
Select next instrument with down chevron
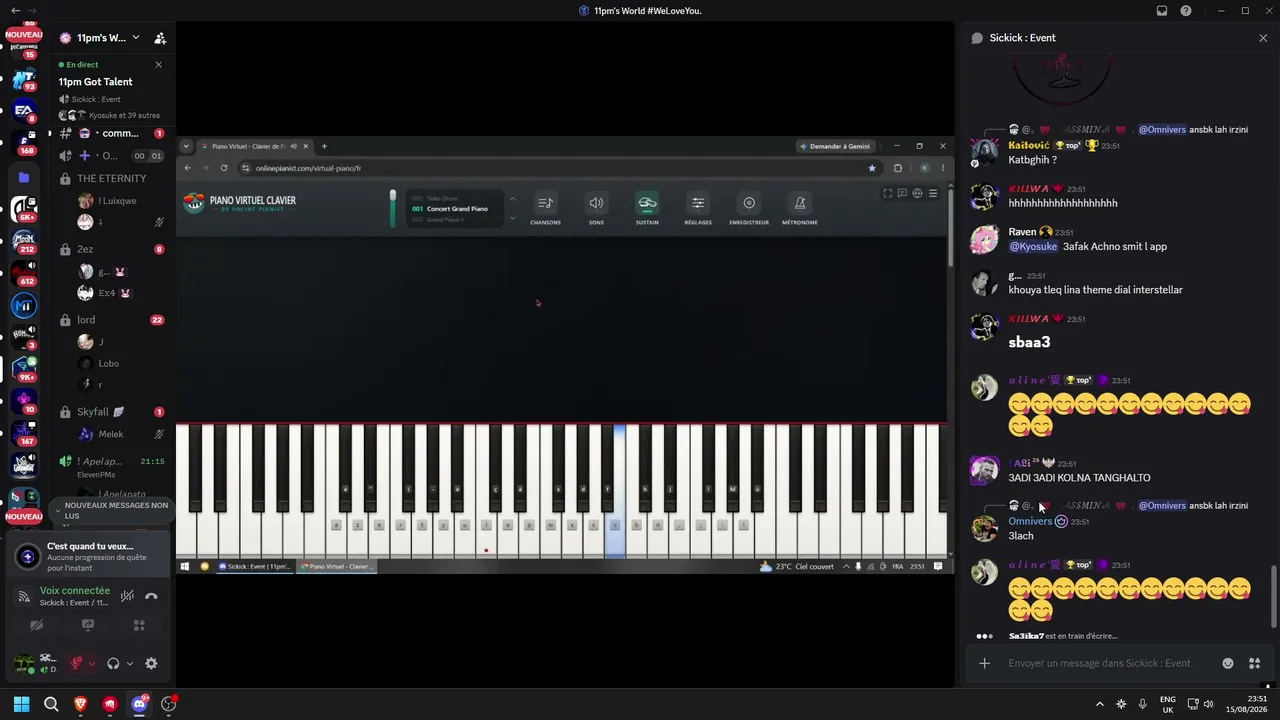click(513, 218)
